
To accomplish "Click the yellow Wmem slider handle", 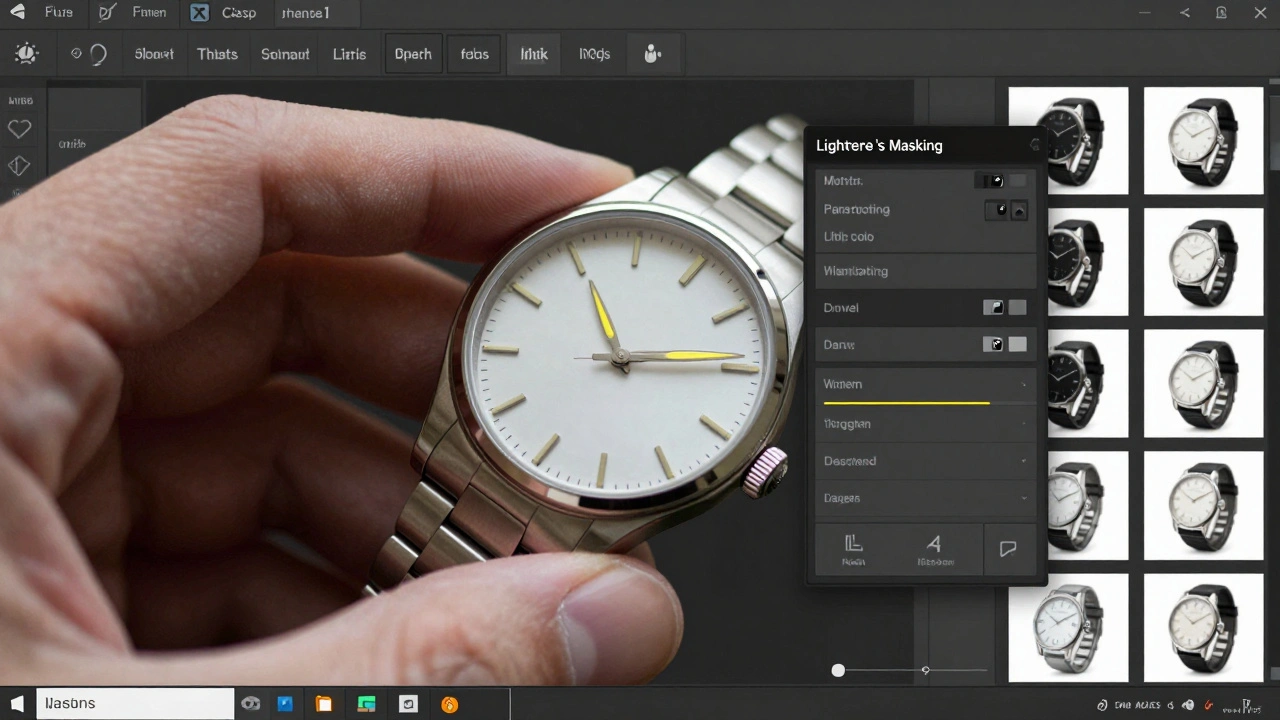I will 988,403.
